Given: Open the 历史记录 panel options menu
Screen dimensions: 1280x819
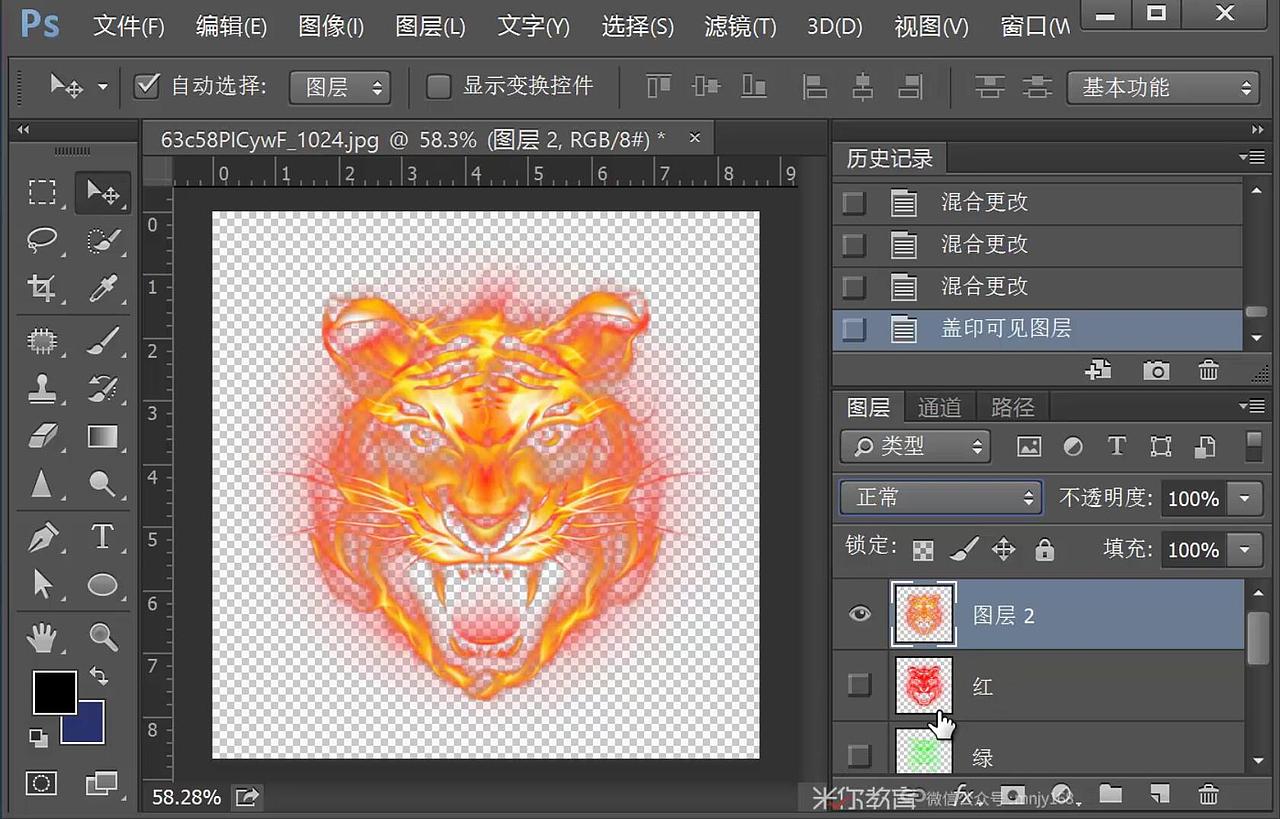Looking at the screenshot, I should pos(1251,156).
